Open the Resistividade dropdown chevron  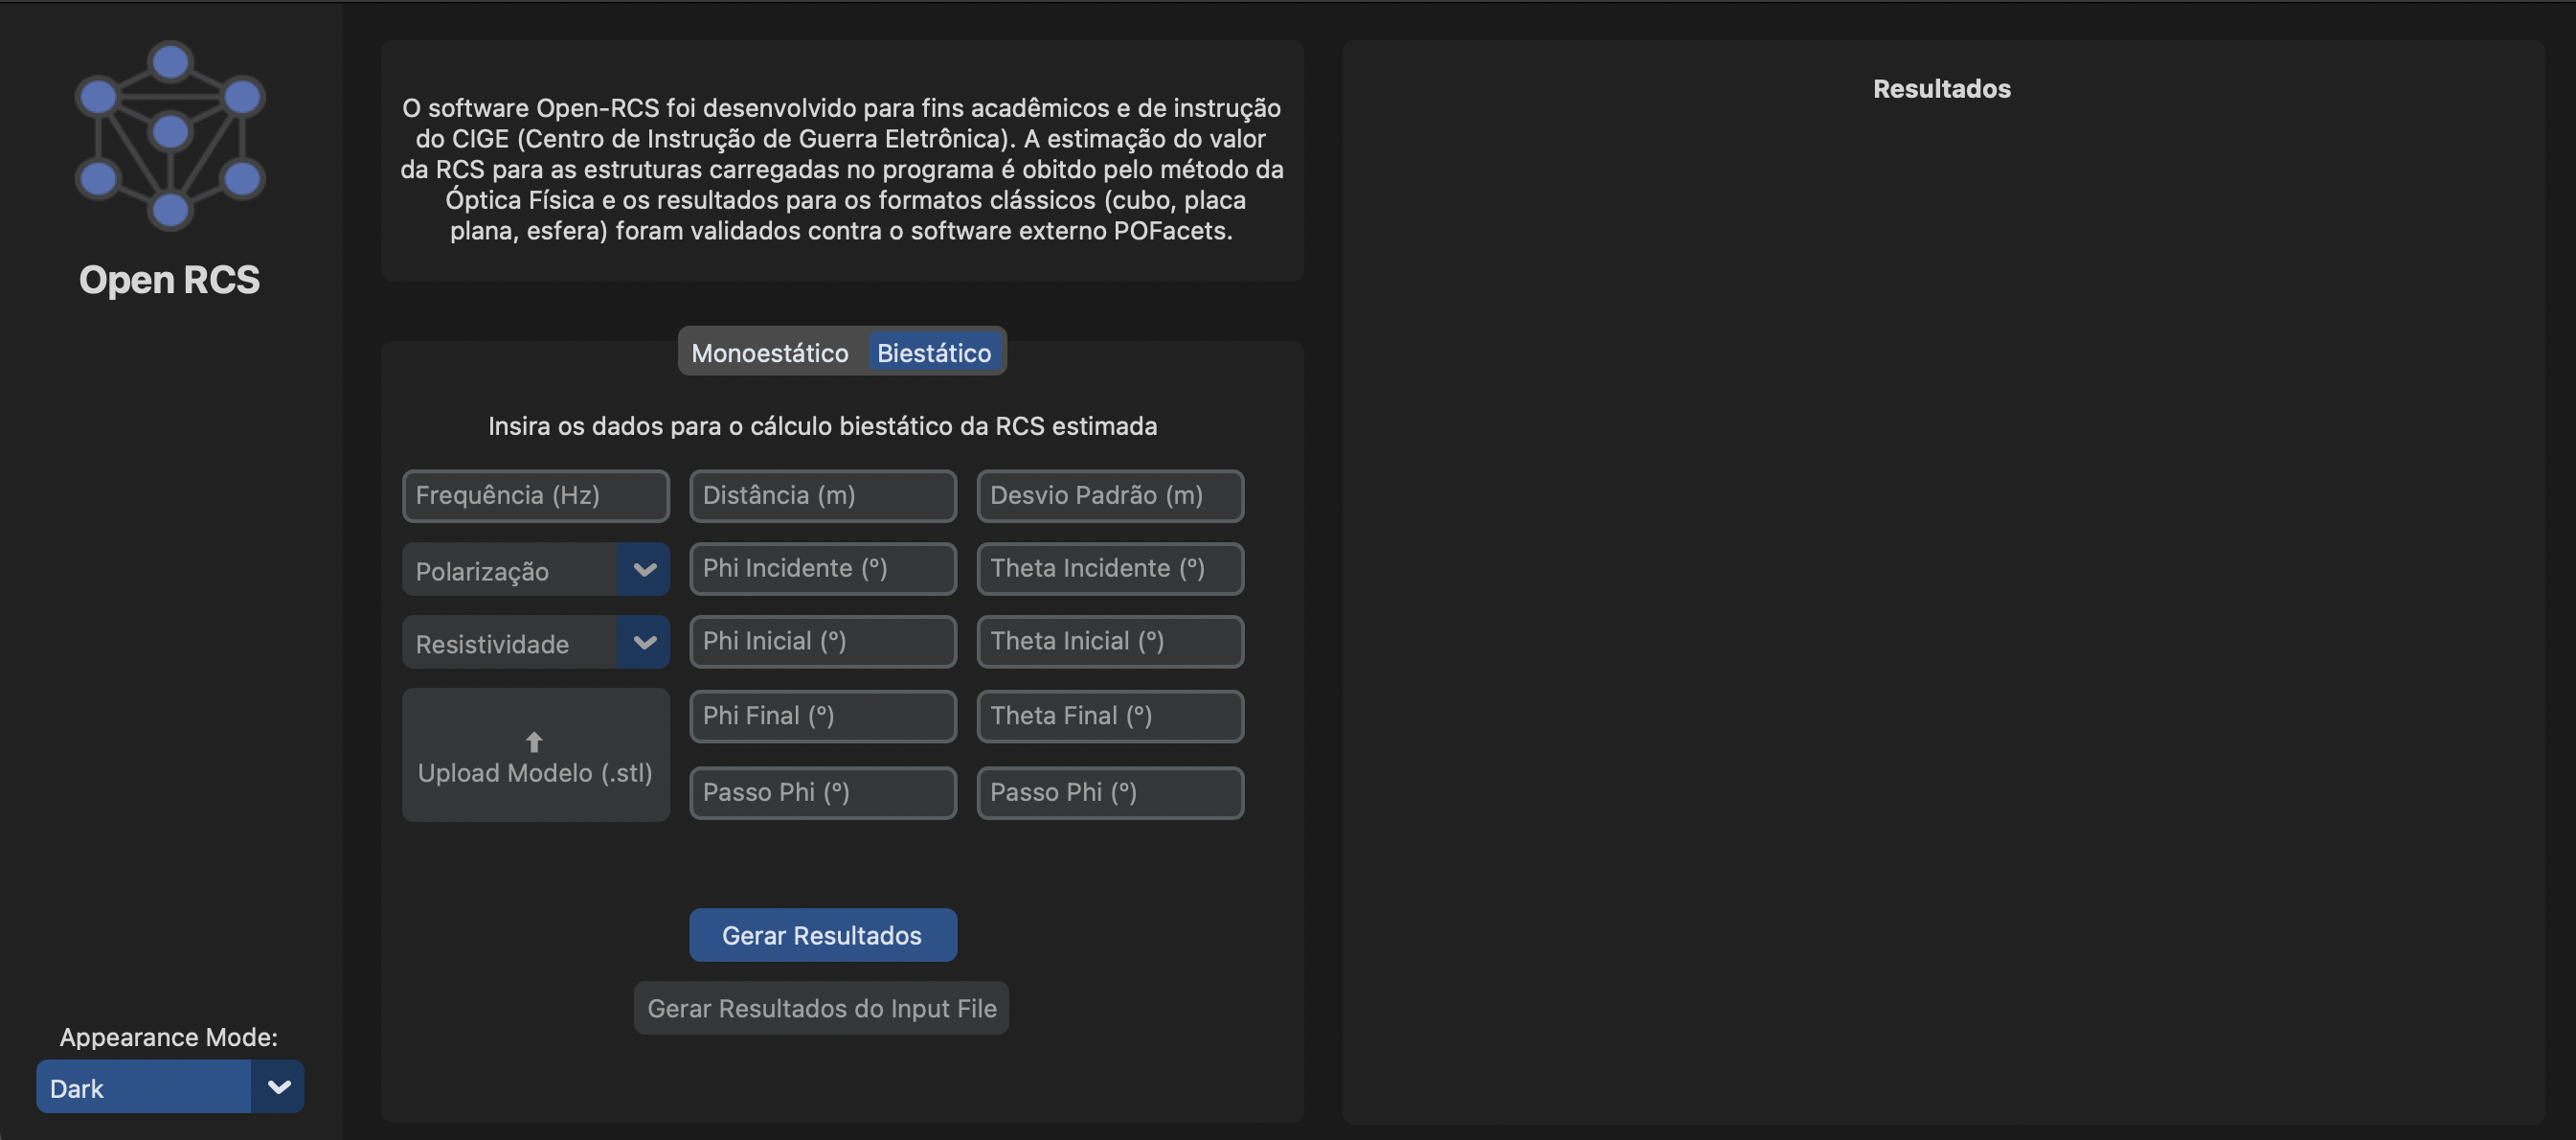click(644, 643)
